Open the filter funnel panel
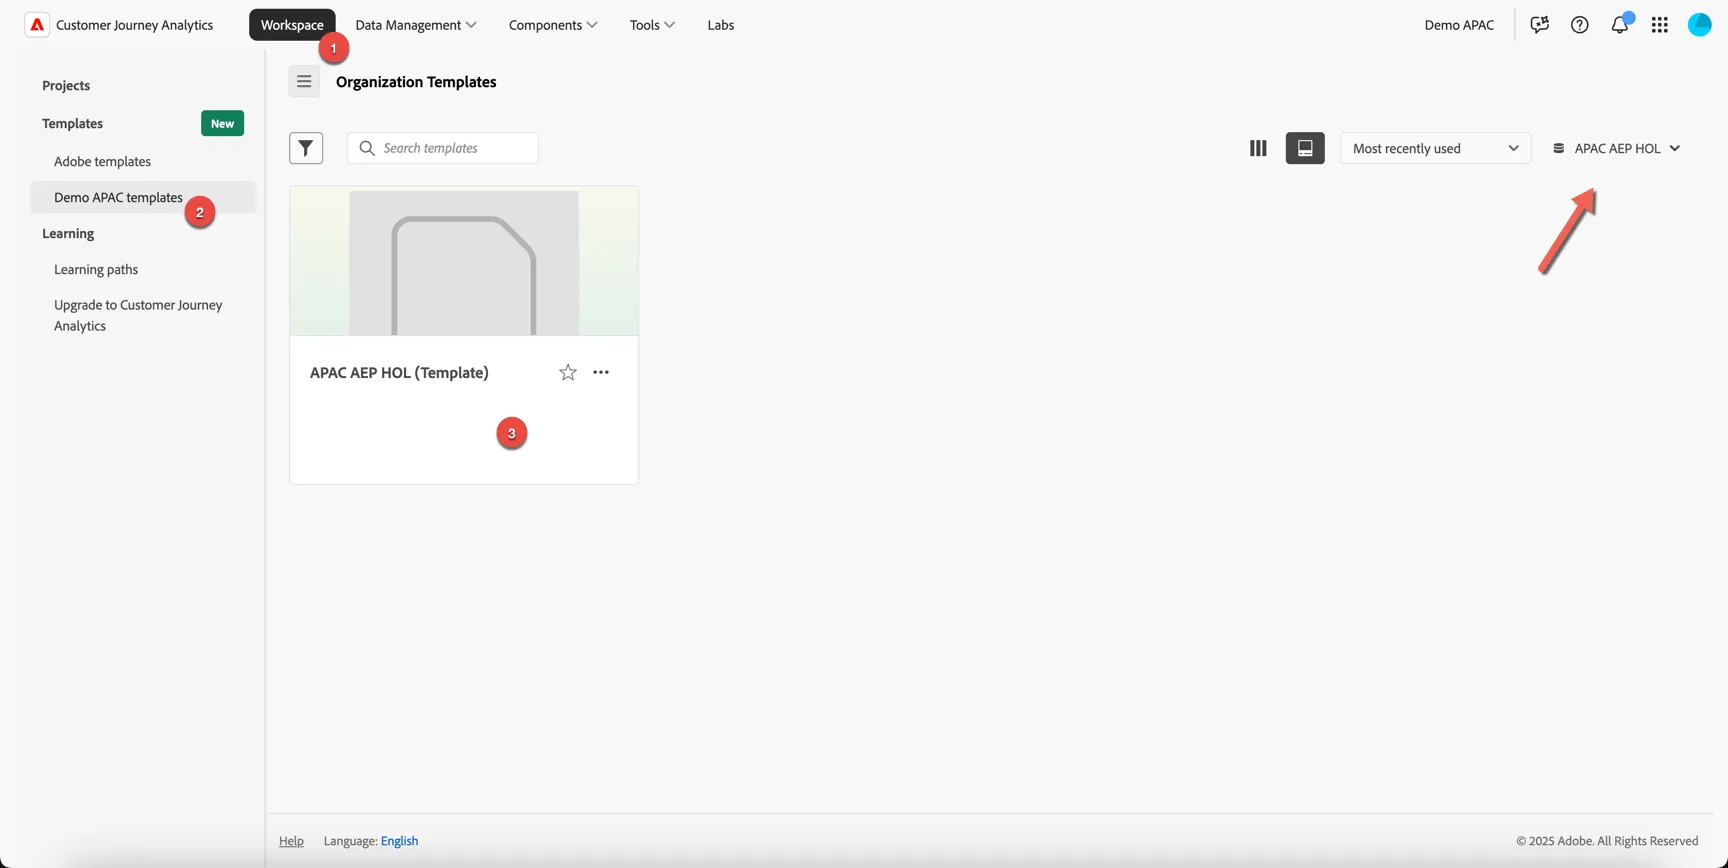 (x=306, y=148)
